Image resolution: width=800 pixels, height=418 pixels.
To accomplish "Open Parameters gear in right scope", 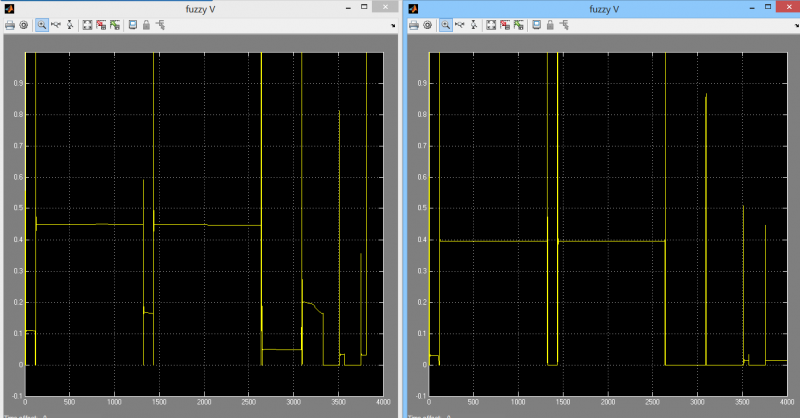I will (428, 25).
